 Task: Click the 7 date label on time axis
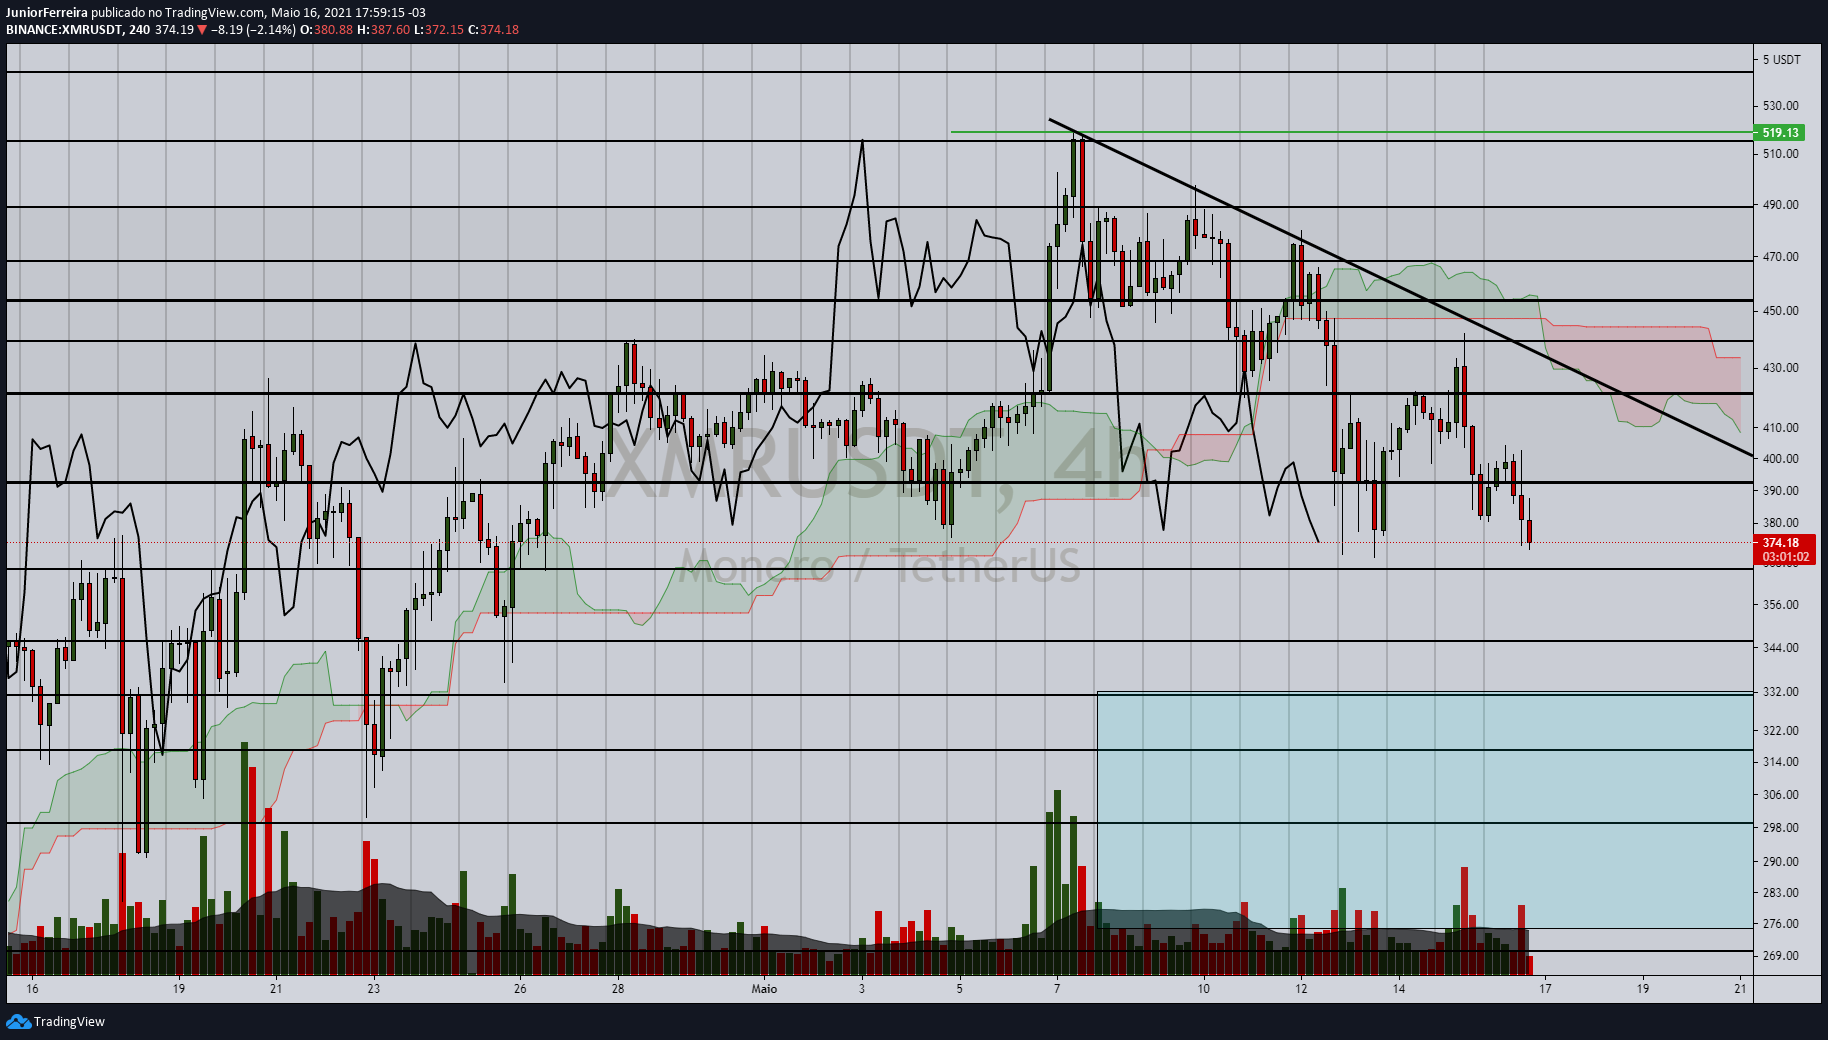[x=1057, y=988]
